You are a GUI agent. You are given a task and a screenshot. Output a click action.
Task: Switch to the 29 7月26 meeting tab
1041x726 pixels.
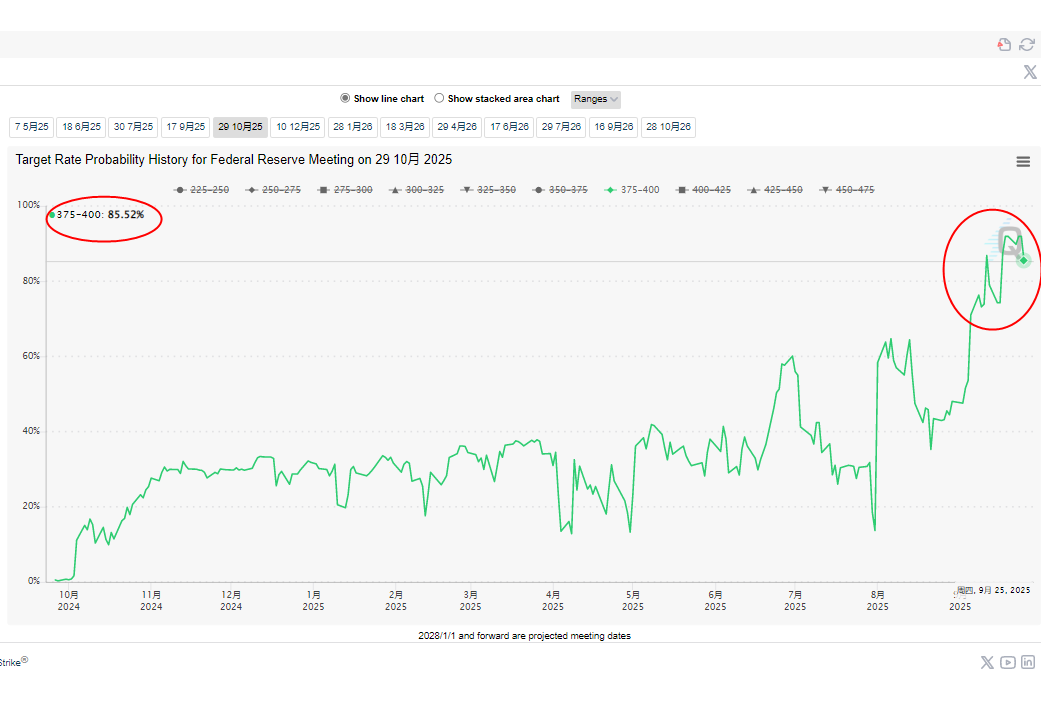click(561, 127)
